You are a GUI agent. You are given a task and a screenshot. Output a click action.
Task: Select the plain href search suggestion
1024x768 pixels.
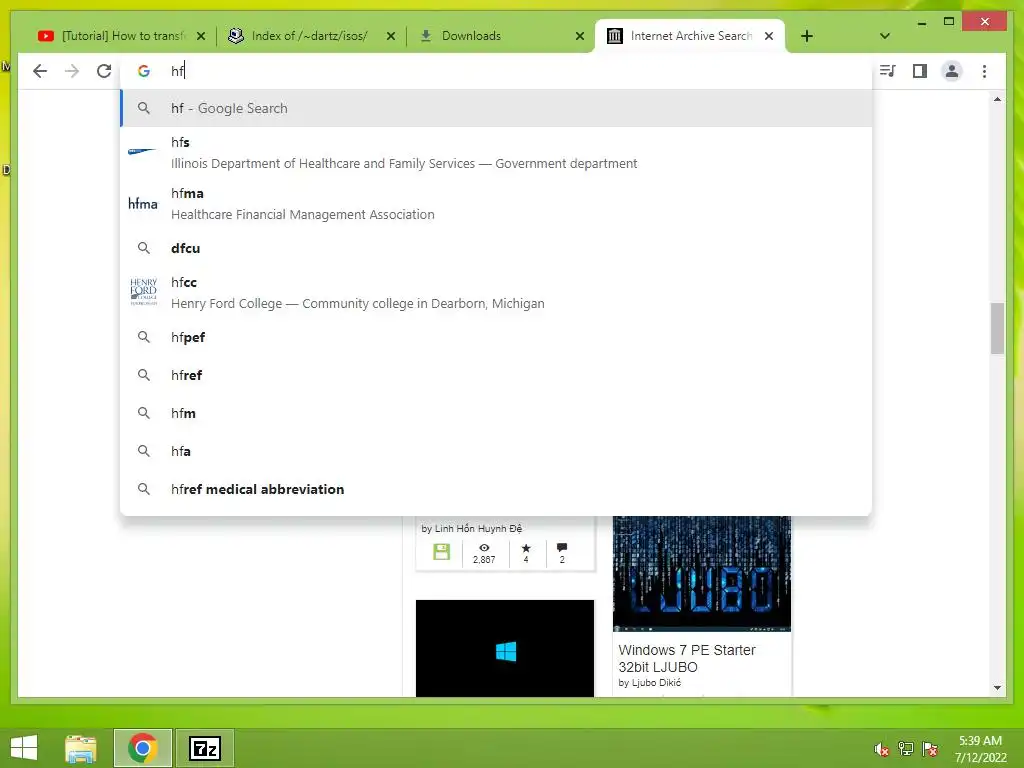(496, 375)
